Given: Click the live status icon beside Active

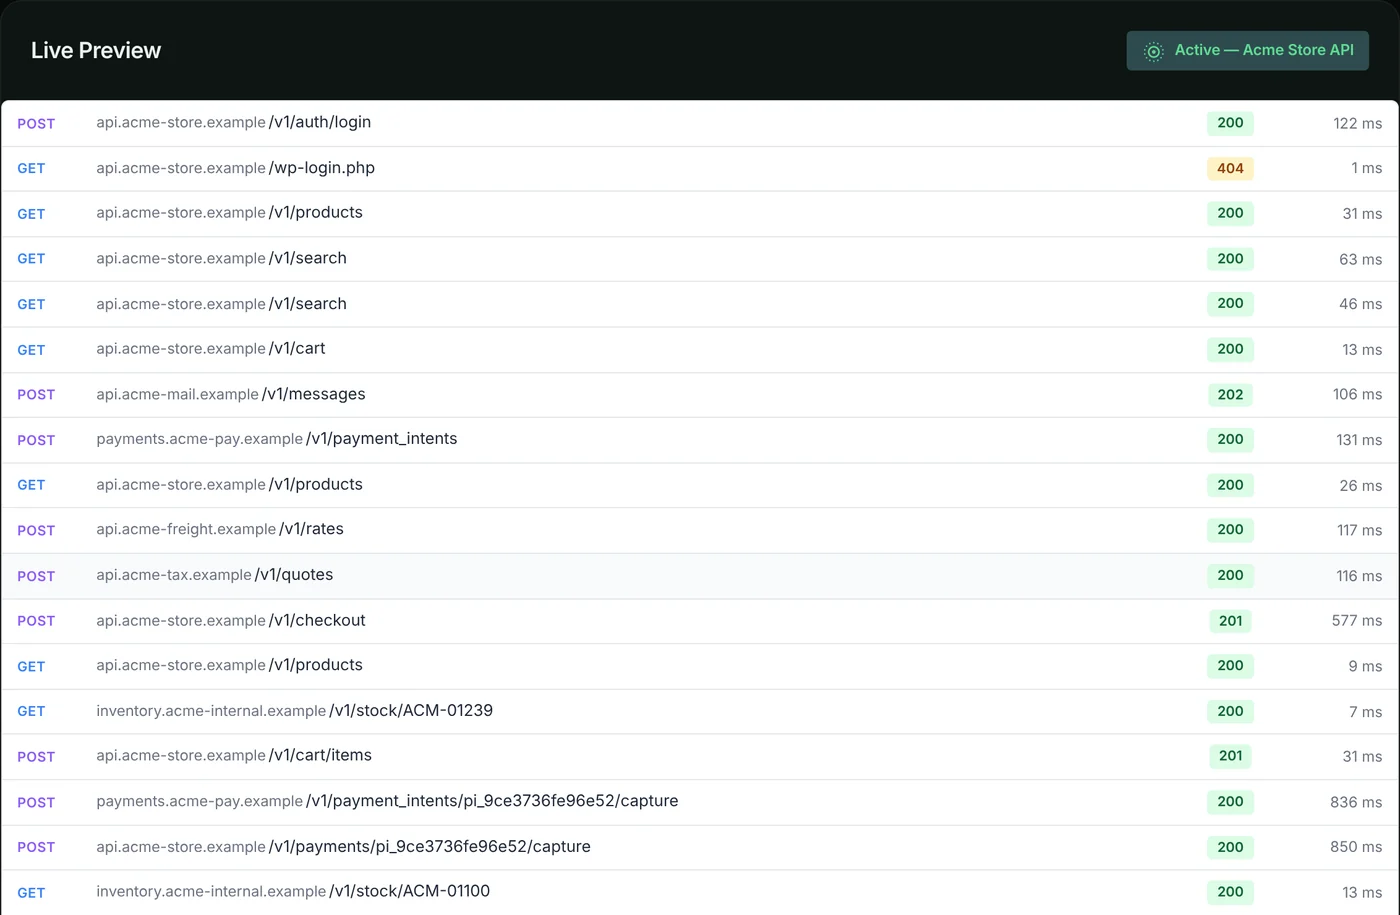Looking at the screenshot, I should click(1153, 51).
